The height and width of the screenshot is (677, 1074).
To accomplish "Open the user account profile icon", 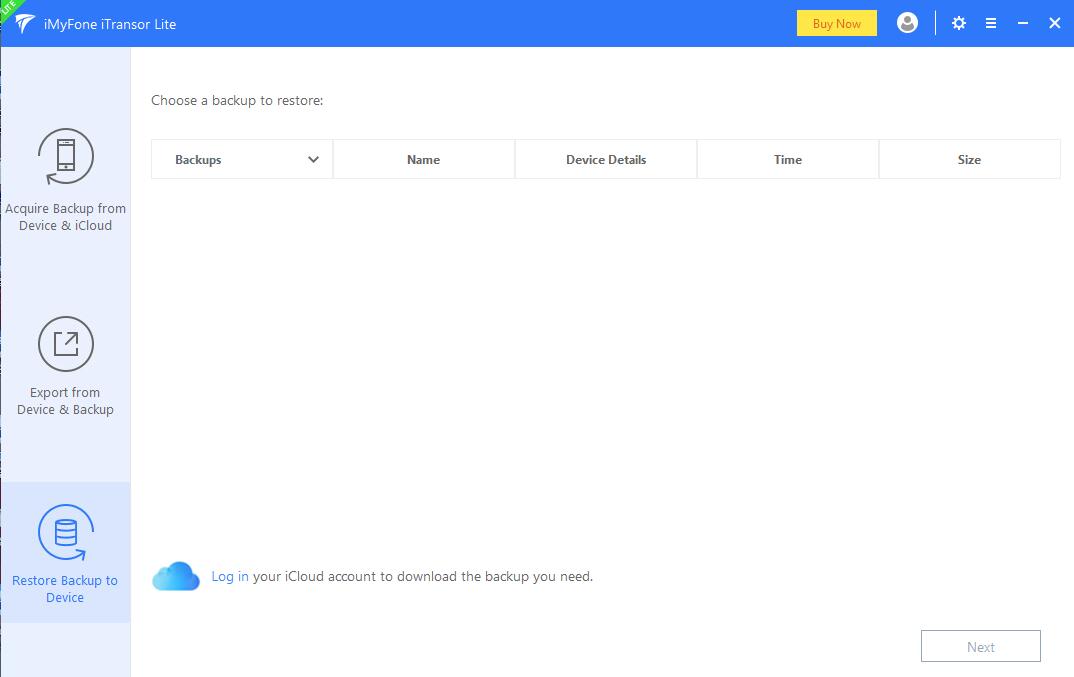I will click(907, 23).
